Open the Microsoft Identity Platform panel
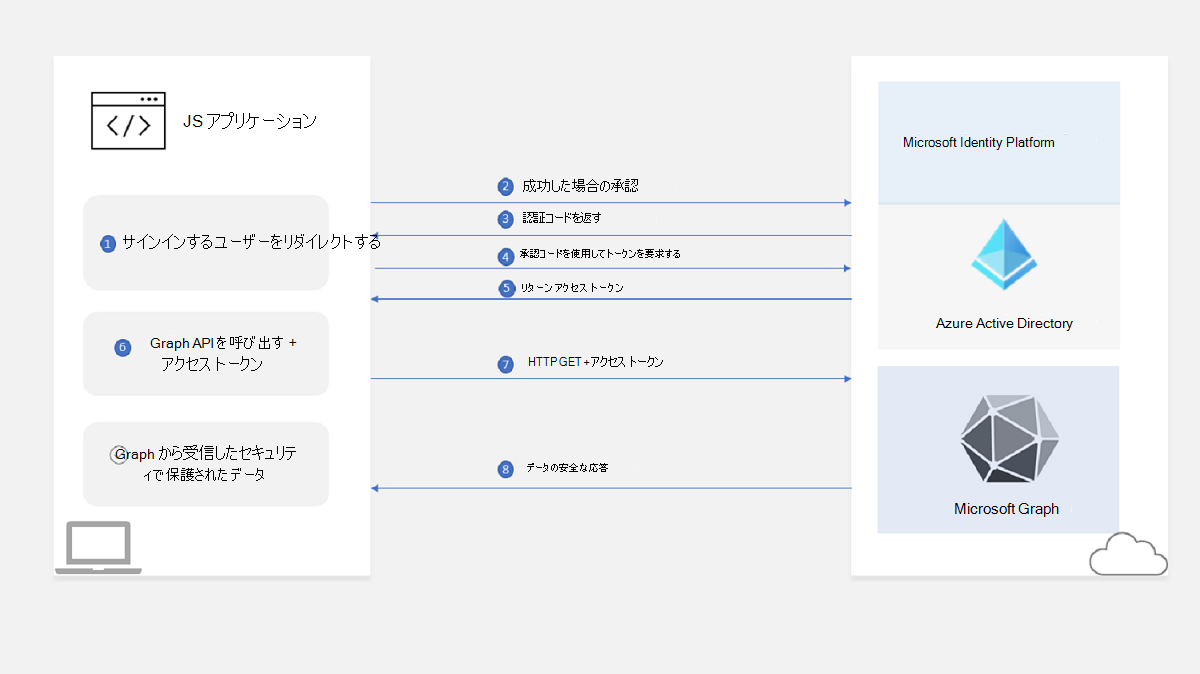Screen dimensions: 1200x674 coord(999,142)
